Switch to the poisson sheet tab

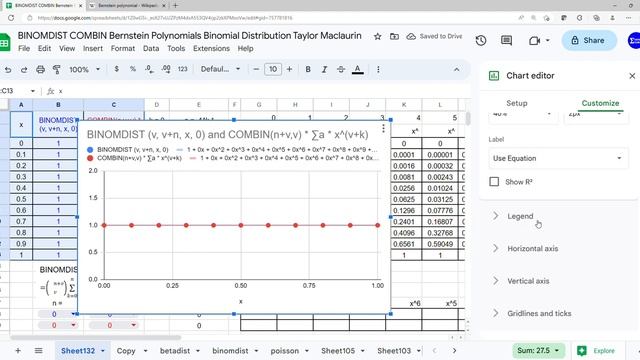click(284, 351)
